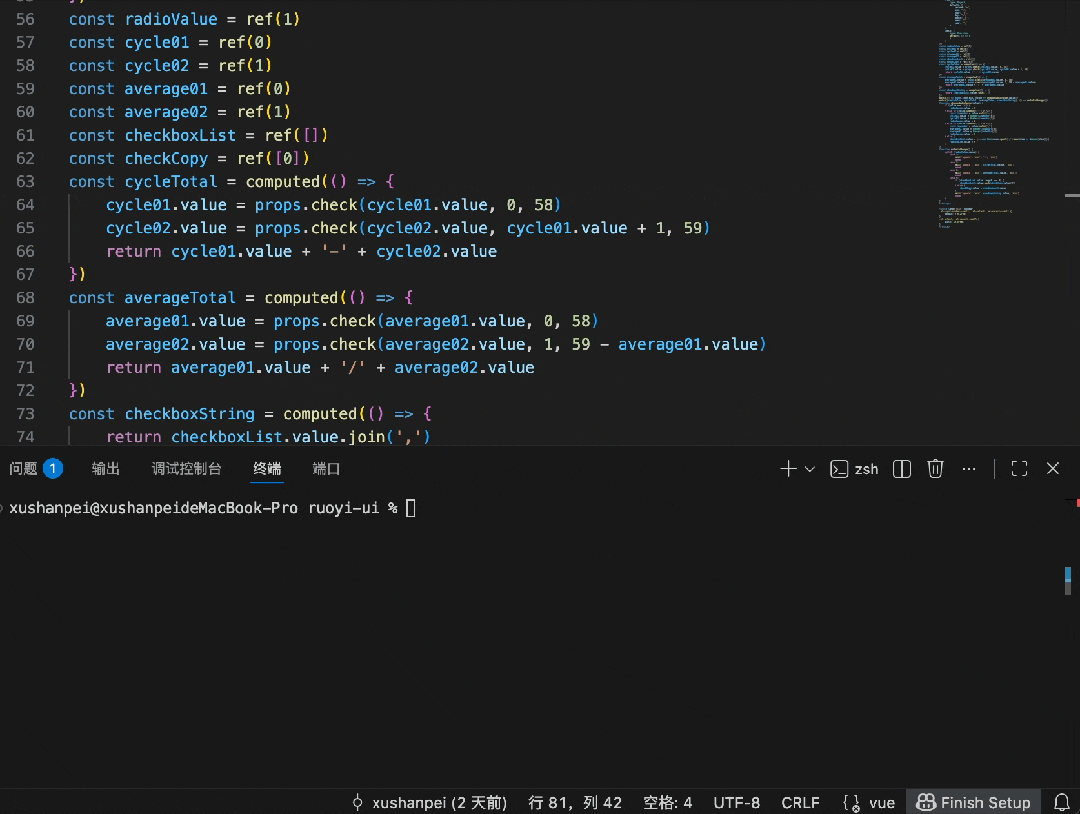Toggle the panel closed with the X icon
This screenshot has height=814, width=1080.
[x=1052, y=468]
